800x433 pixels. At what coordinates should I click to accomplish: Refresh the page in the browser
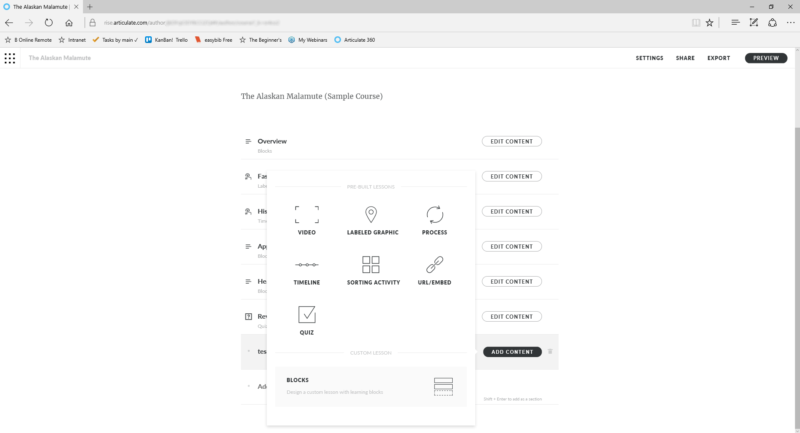48,22
